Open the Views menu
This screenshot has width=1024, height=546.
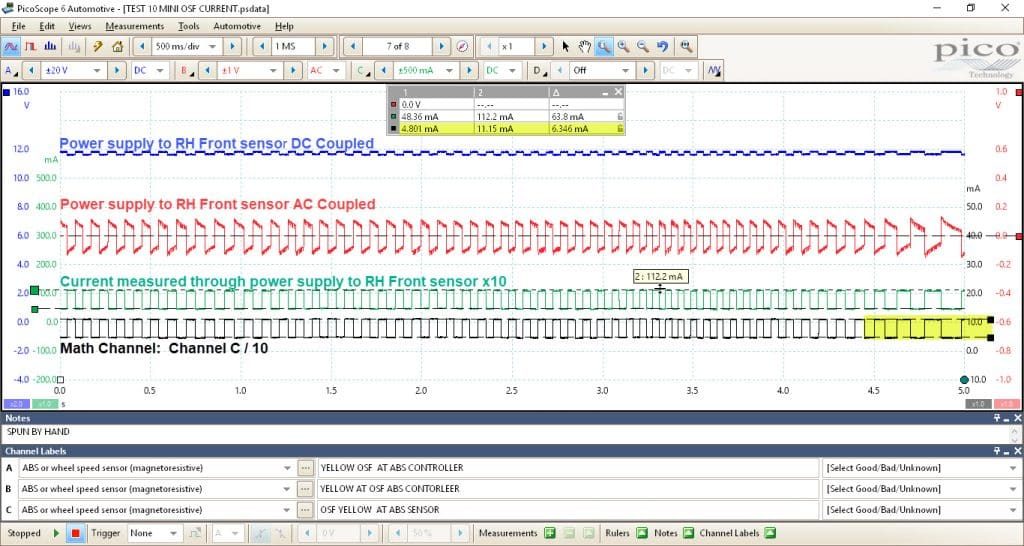coord(80,26)
